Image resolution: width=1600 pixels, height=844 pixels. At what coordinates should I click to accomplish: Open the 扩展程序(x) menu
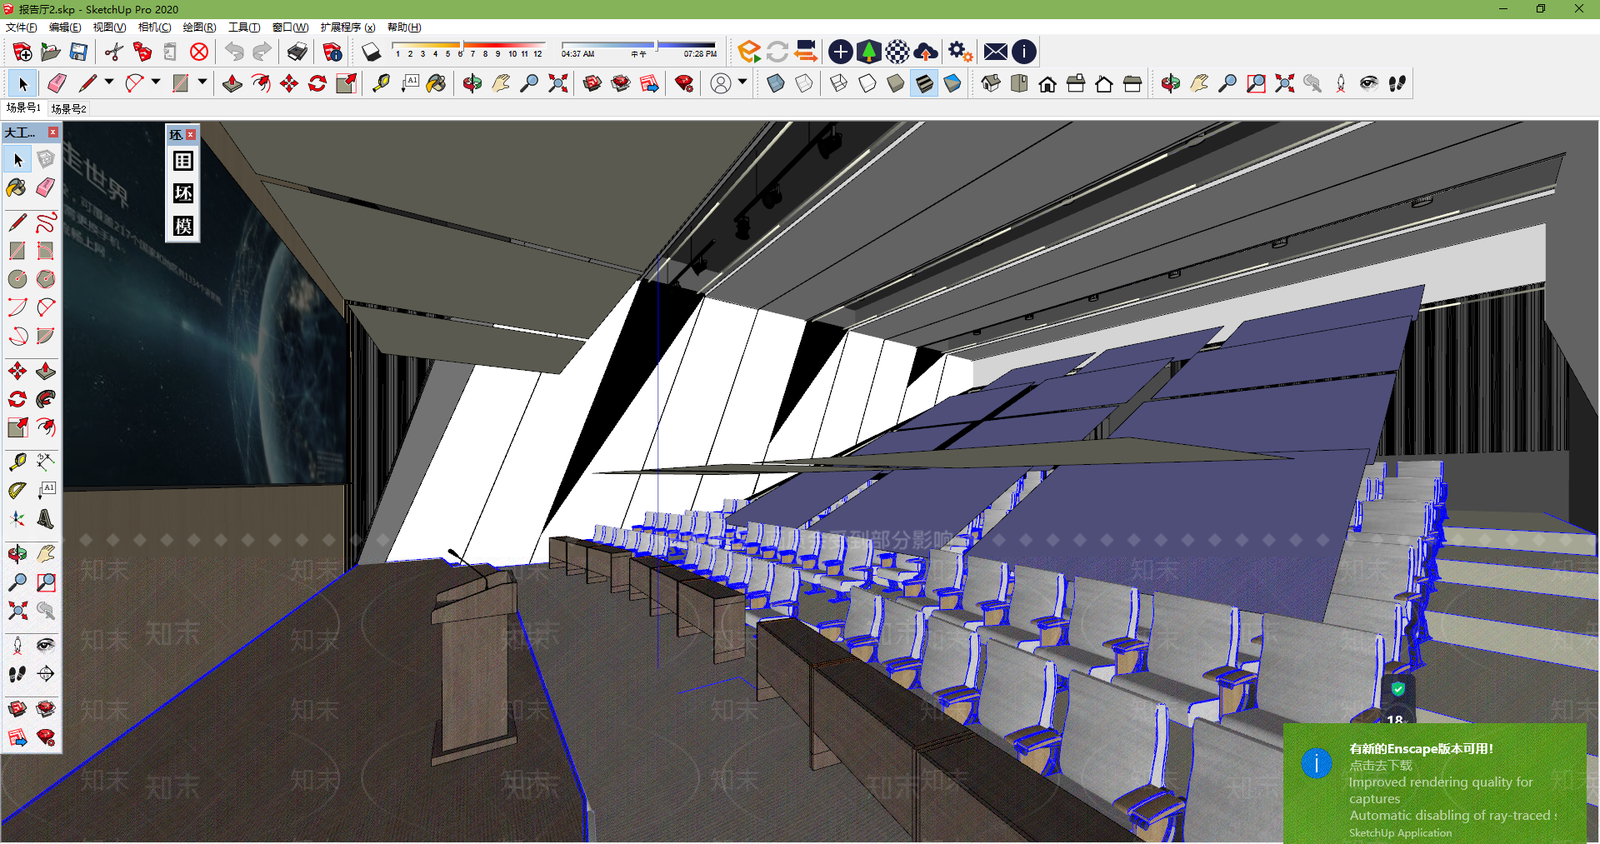tap(347, 27)
